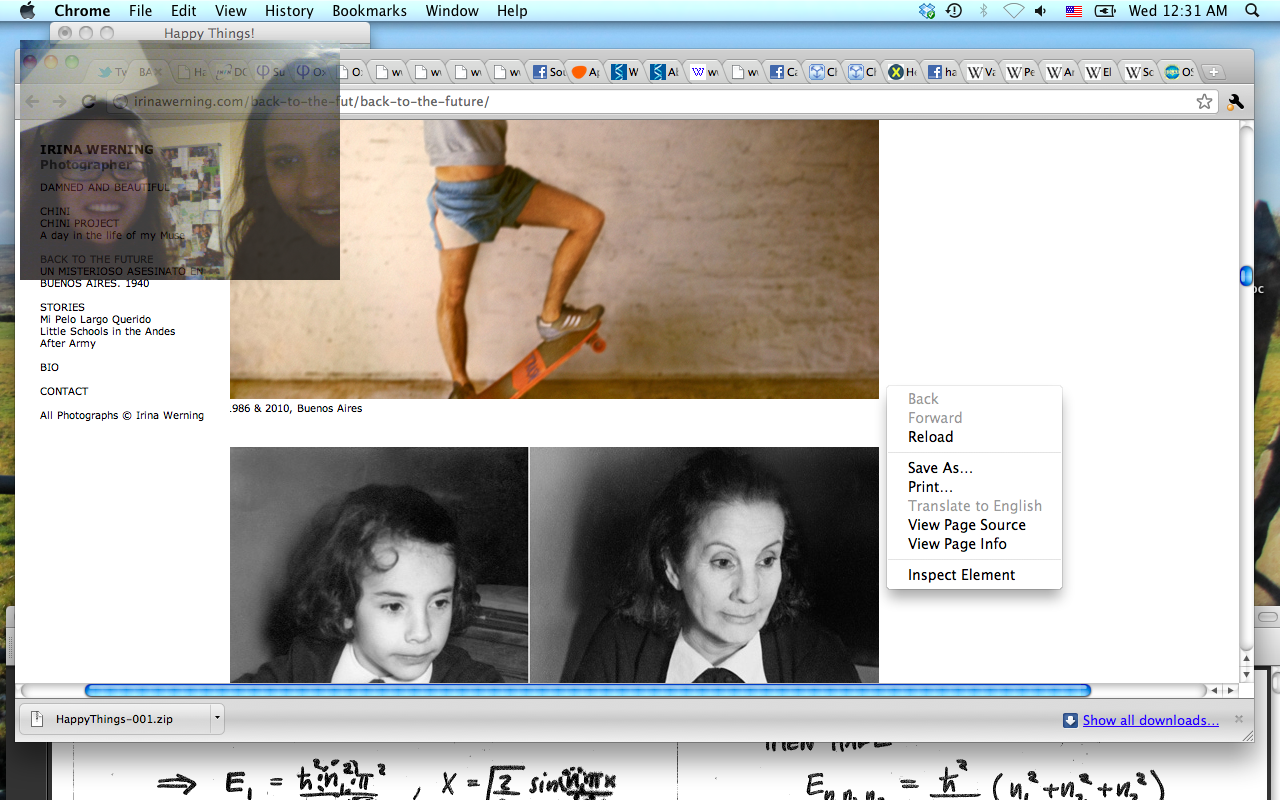This screenshot has height=800, width=1280.
Task: Open a new tab with plus button
Action: [x=1213, y=72]
